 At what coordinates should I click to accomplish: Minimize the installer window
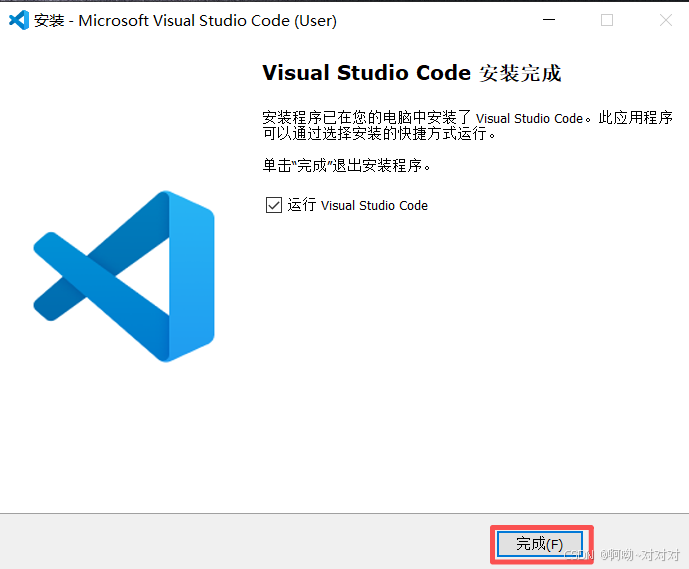[549, 20]
